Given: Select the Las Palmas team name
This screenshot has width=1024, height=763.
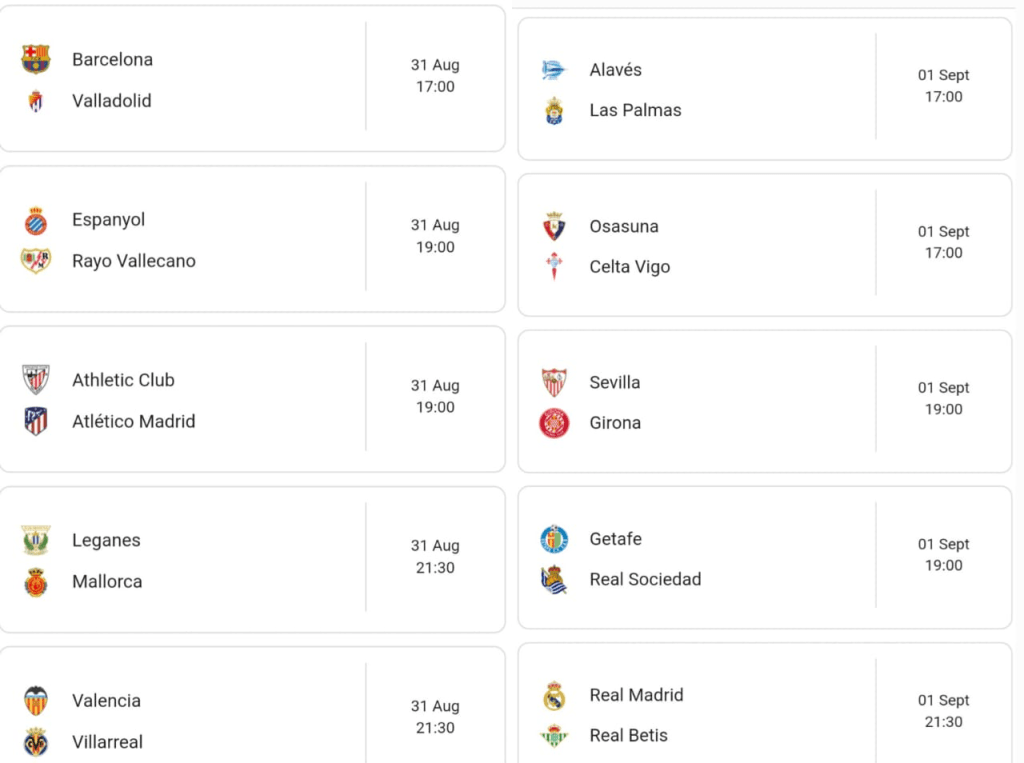Looking at the screenshot, I should click(635, 110).
